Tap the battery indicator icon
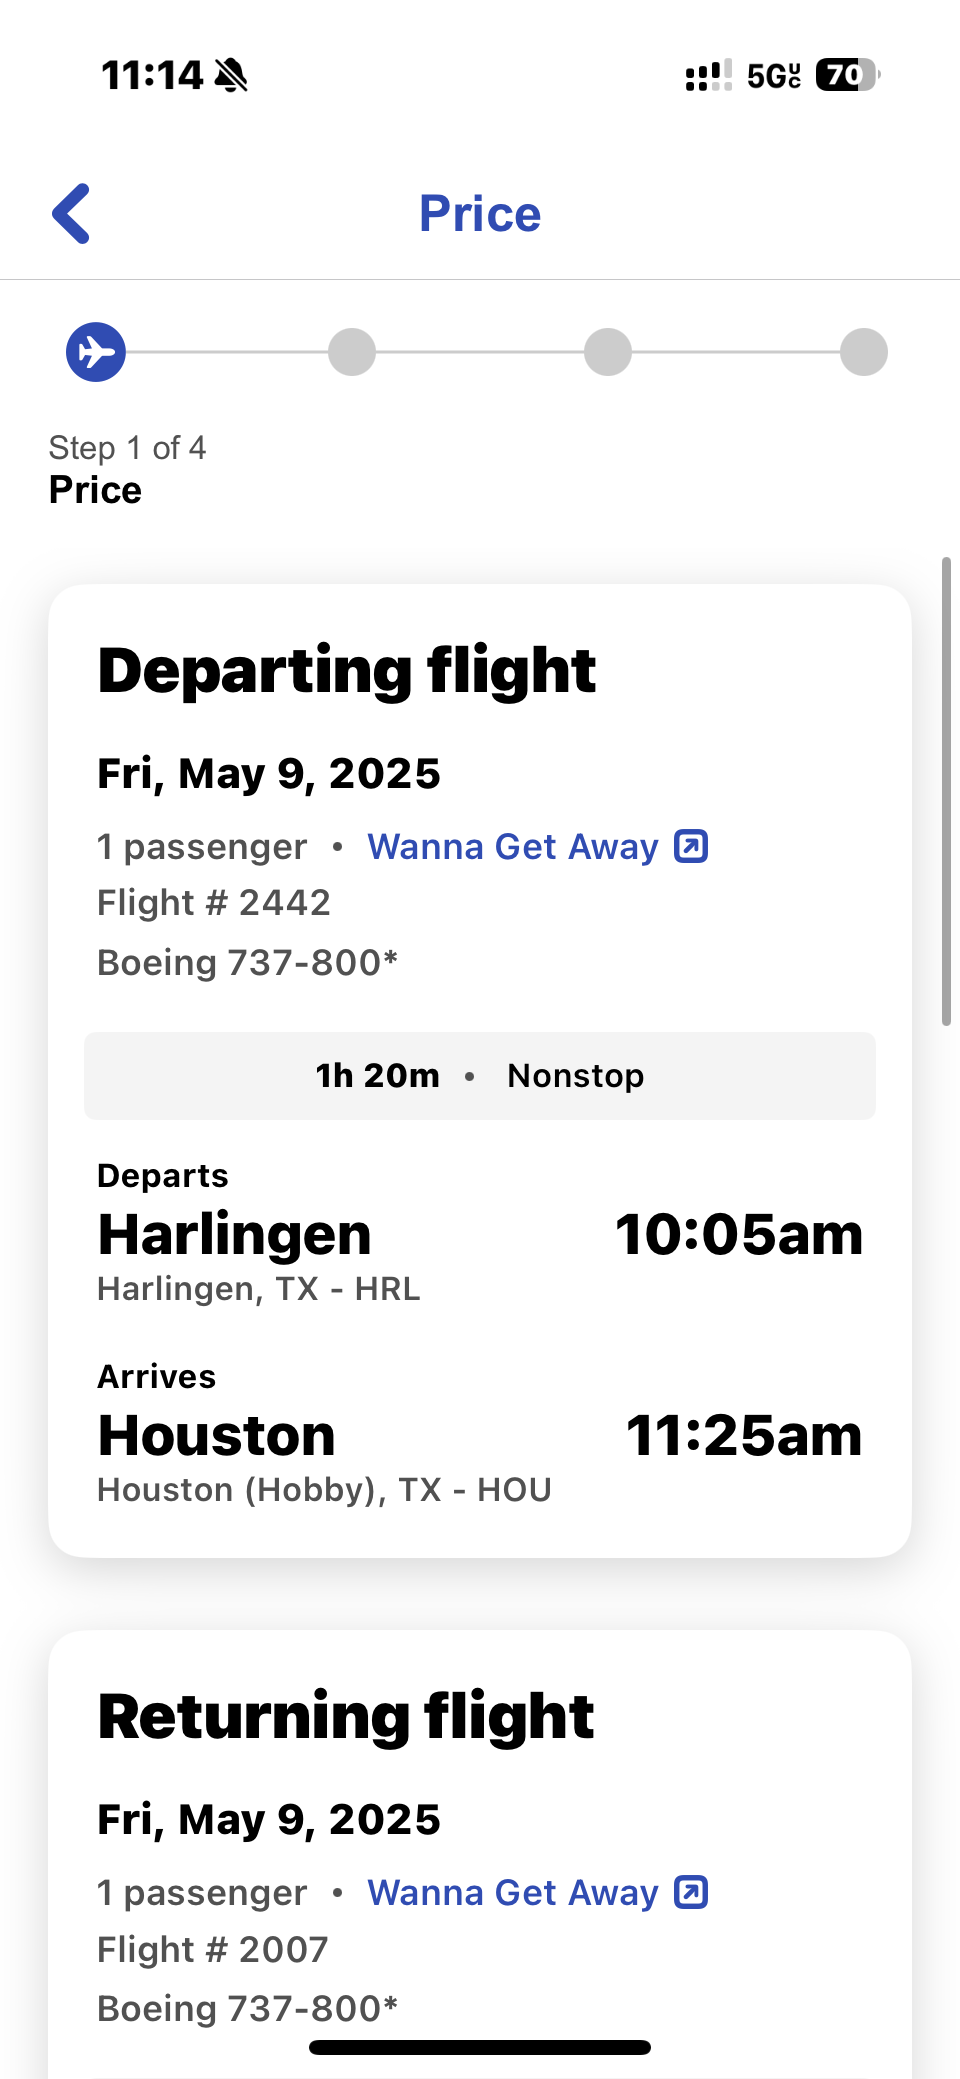Screen dimensions: 960x2079 [847, 75]
